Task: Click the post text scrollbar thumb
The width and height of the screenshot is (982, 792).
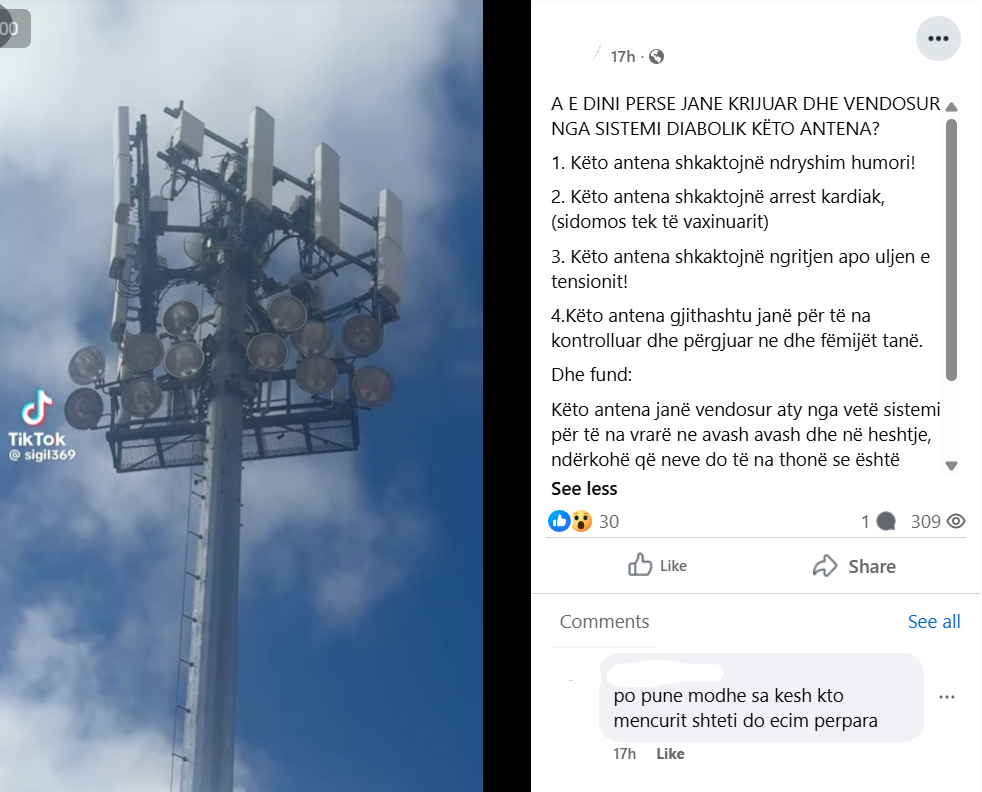Action: (951, 250)
